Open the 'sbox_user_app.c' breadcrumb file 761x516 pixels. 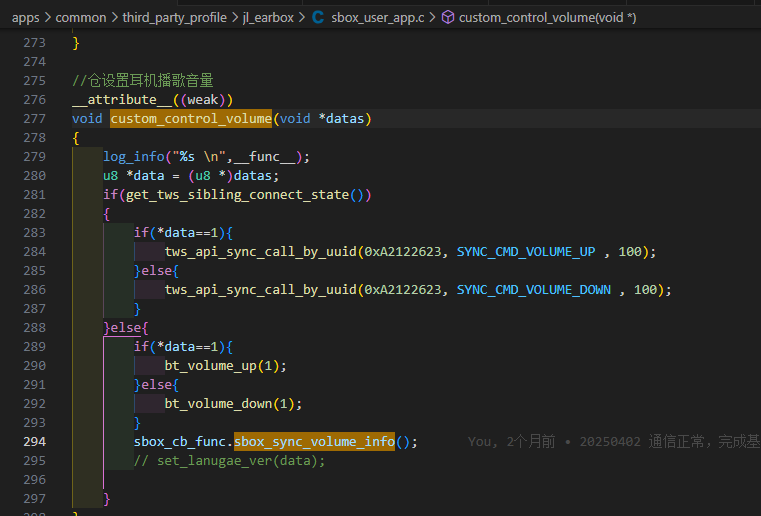click(x=378, y=18)
